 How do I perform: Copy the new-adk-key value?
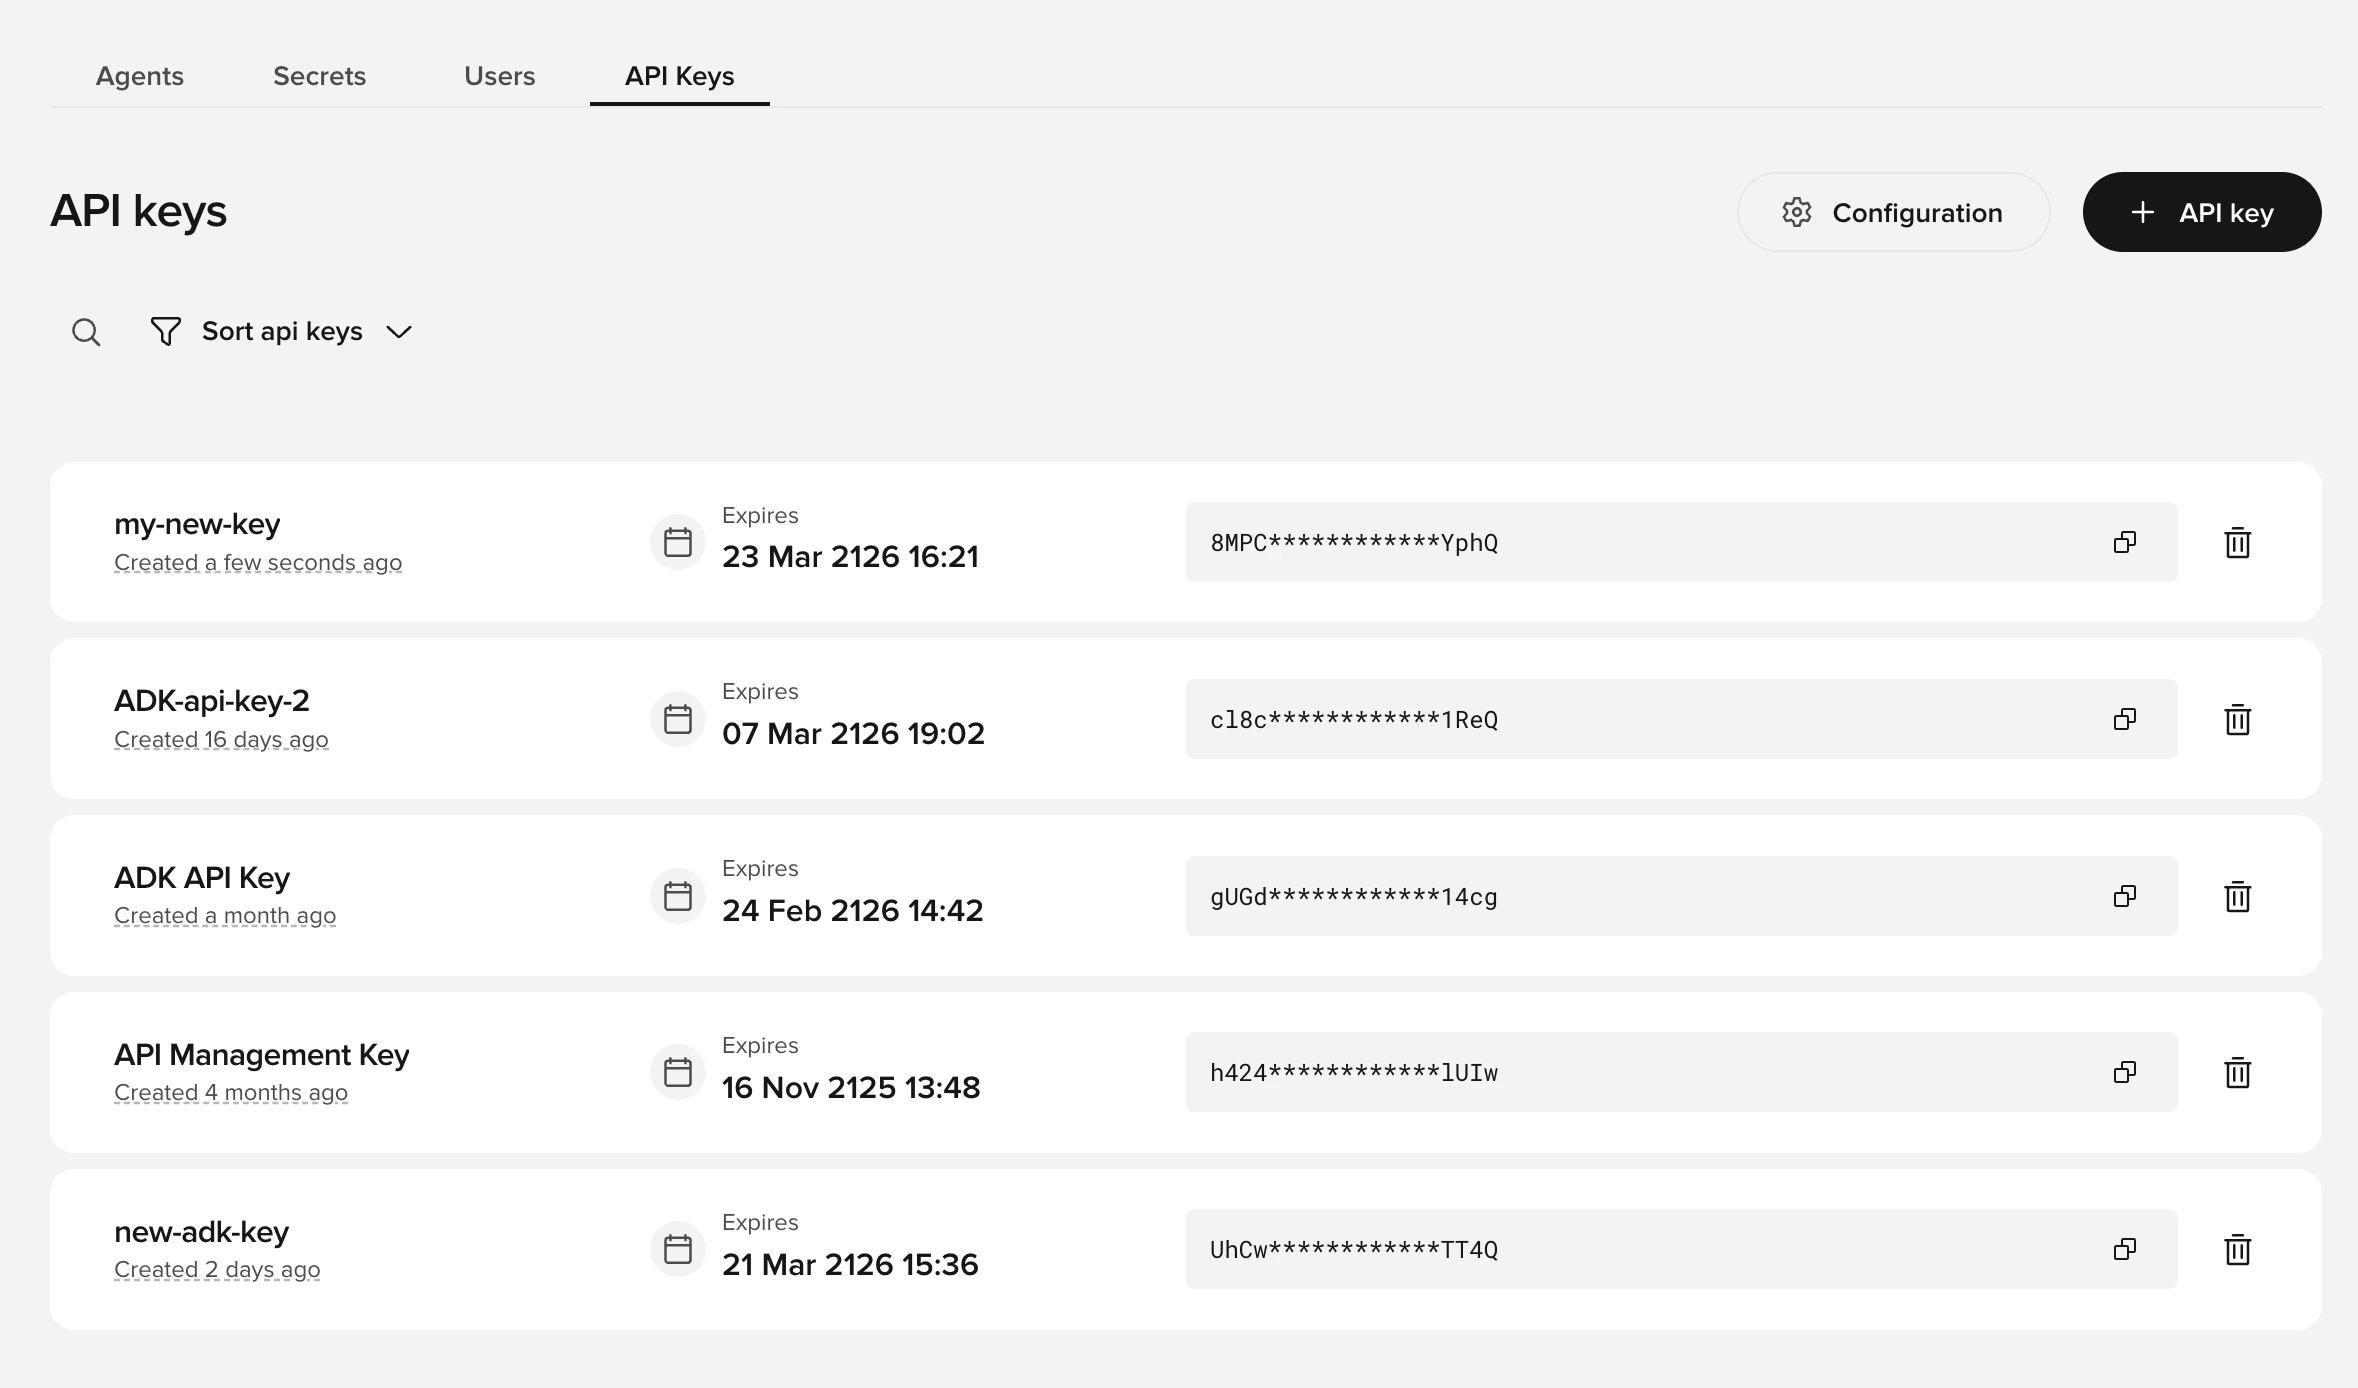[2126, 1249]
